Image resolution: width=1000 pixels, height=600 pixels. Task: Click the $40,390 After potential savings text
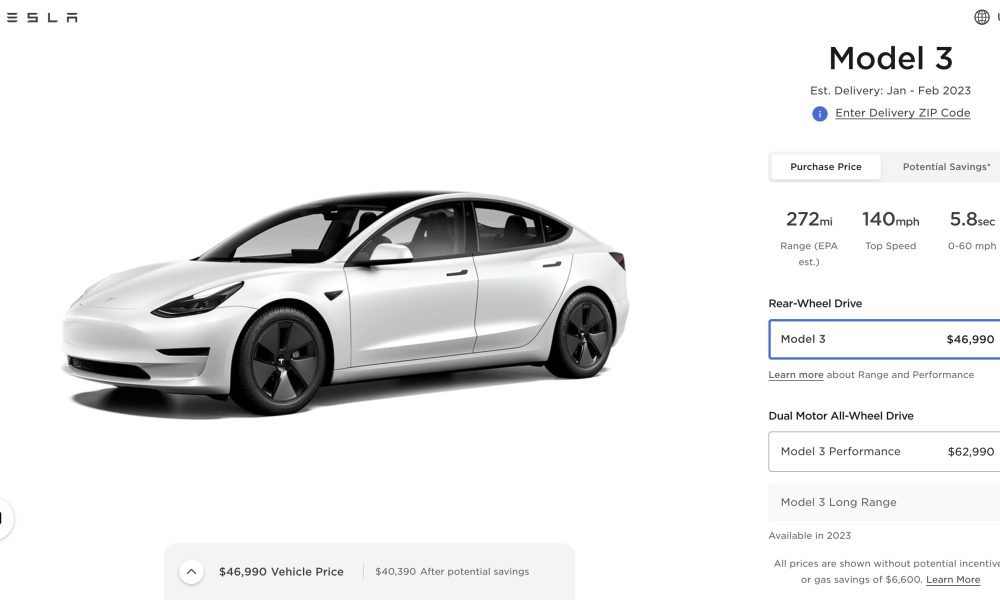click(452, 572)
